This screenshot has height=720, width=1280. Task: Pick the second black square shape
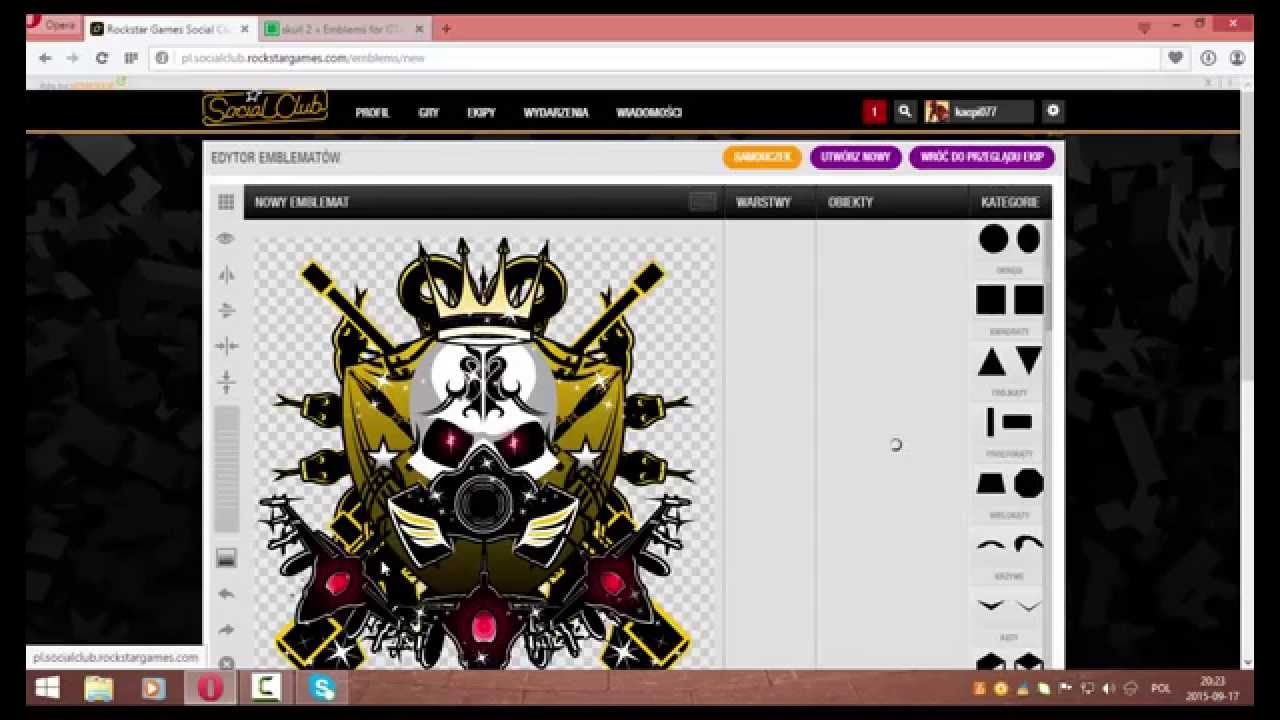click(1029, 300)
